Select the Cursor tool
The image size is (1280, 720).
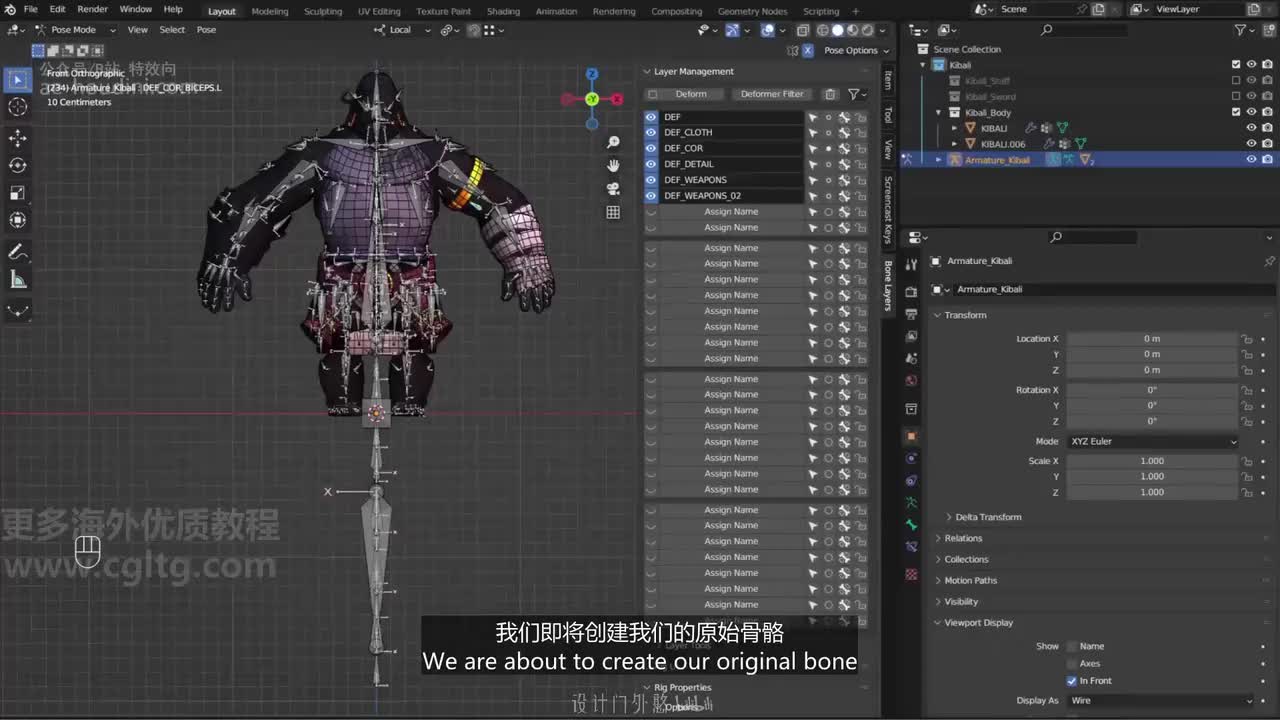point(18,107)
